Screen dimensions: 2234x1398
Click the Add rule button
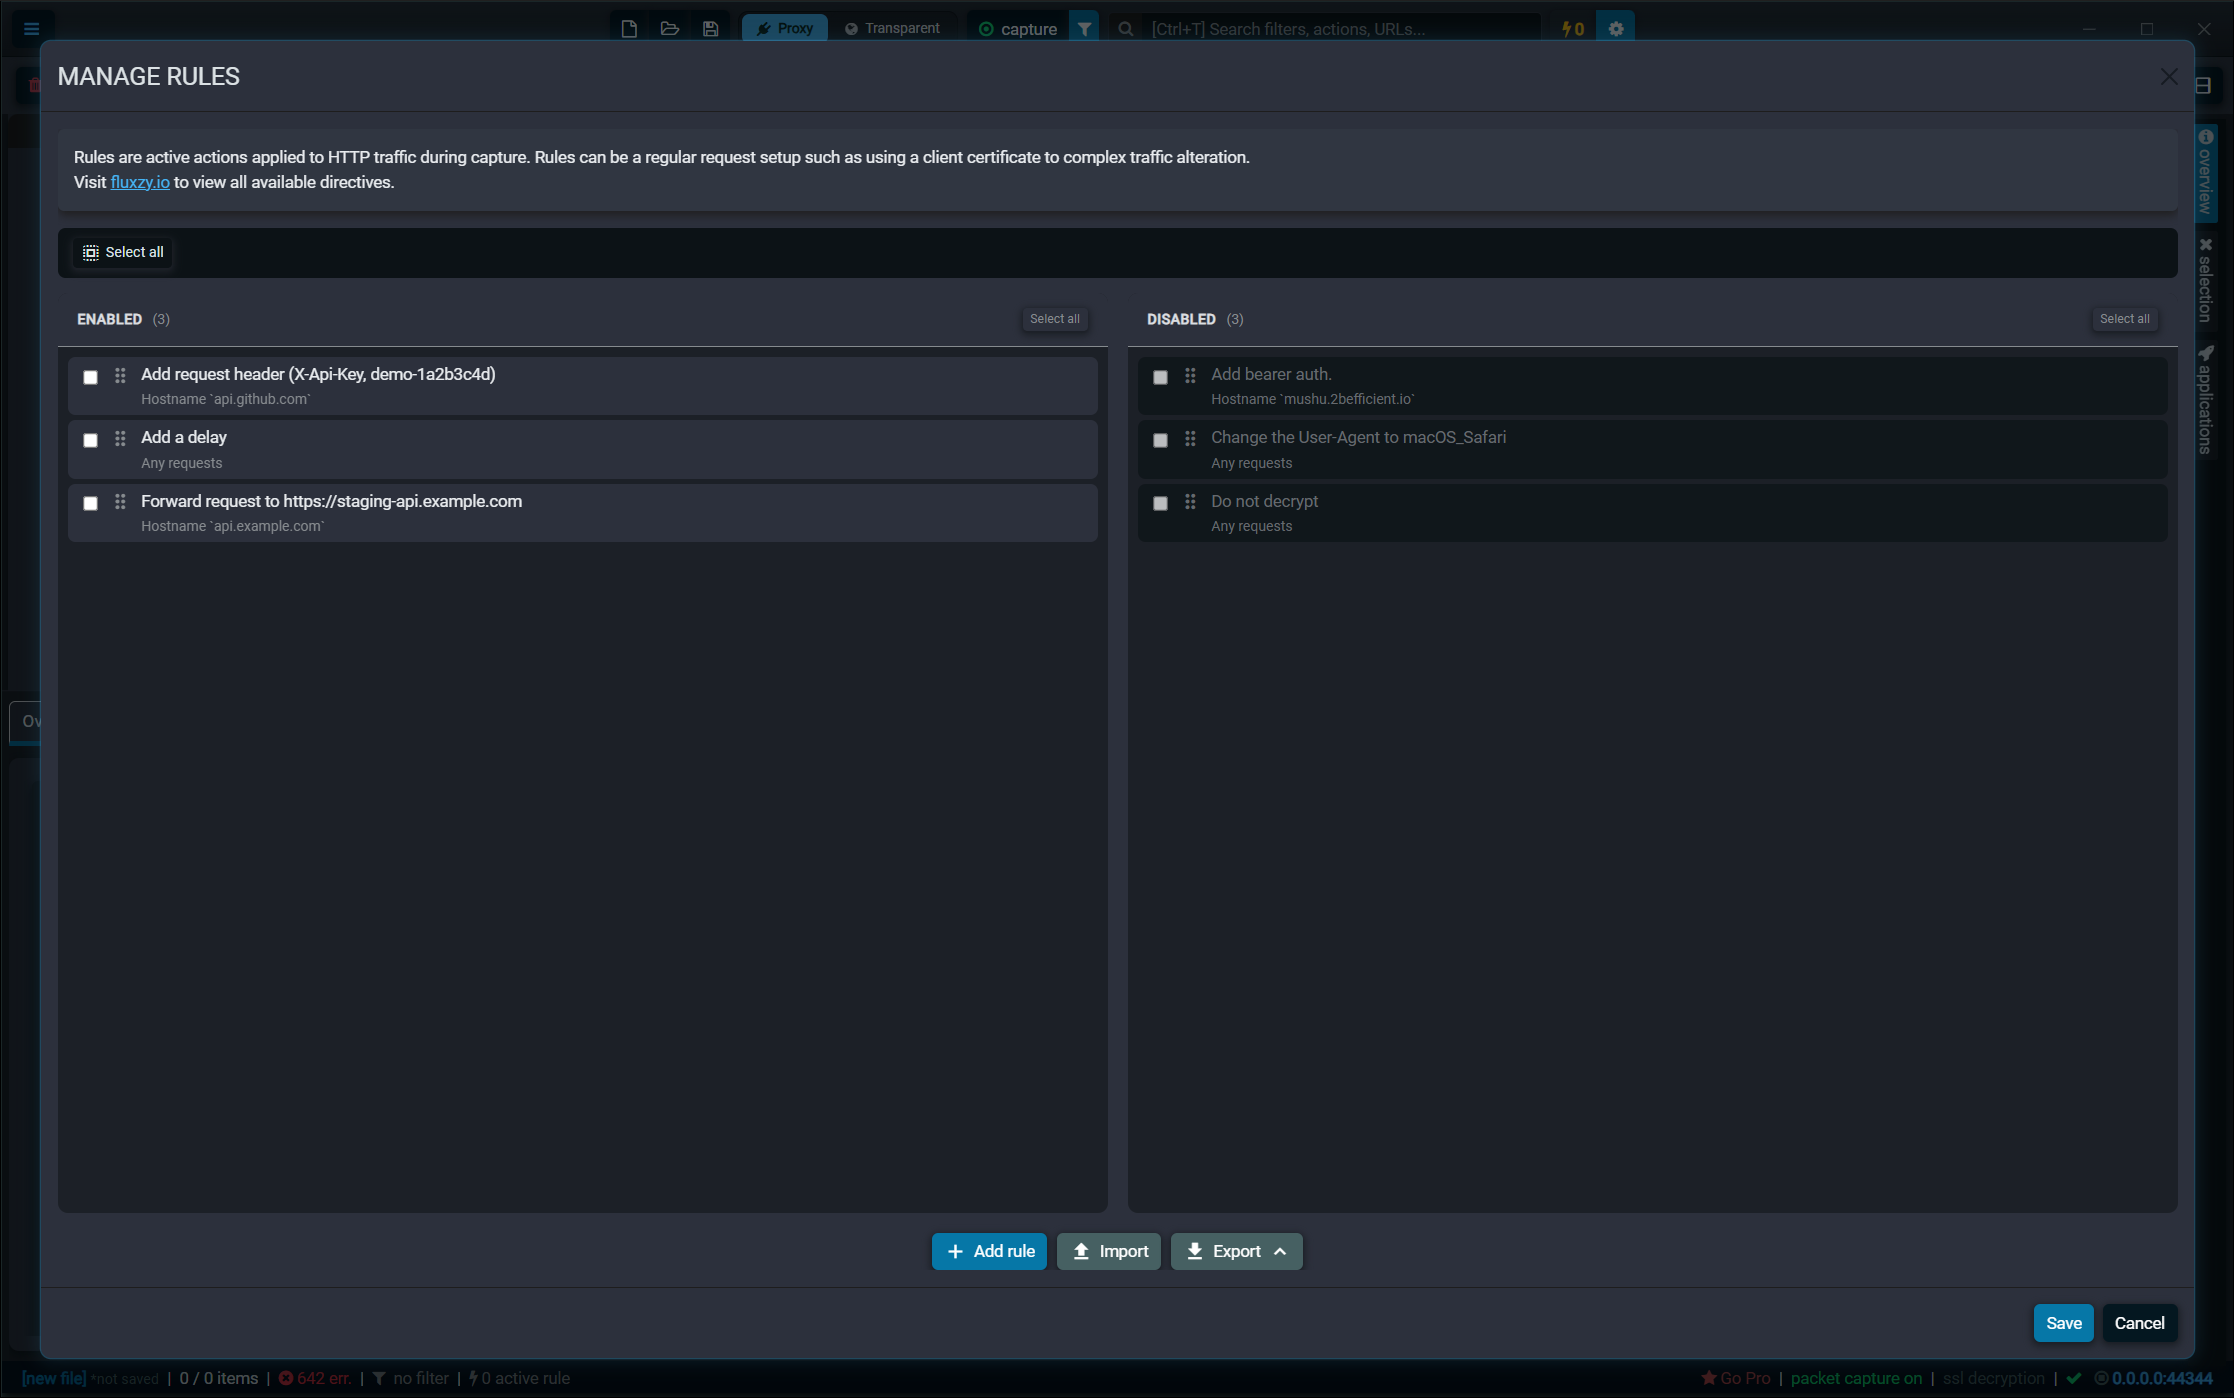(x=989, y=1251)
